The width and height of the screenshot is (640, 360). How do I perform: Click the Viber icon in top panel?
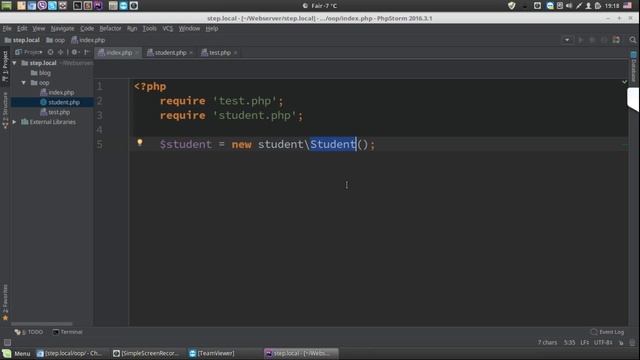coord(42,6)
